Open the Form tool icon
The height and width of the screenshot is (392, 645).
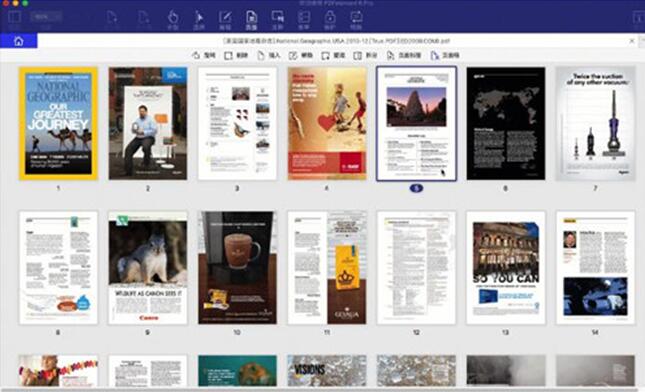tap(304, 20)
